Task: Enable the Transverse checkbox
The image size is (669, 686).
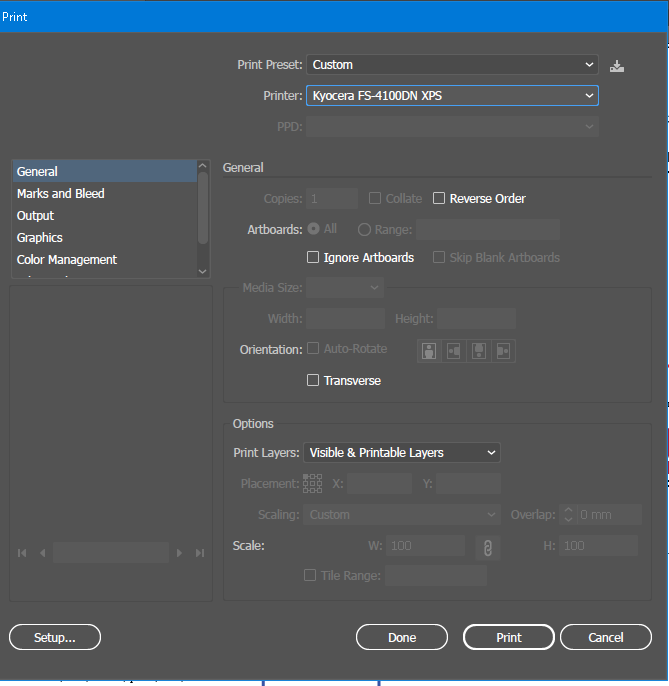Action: (x=313, y=380)
